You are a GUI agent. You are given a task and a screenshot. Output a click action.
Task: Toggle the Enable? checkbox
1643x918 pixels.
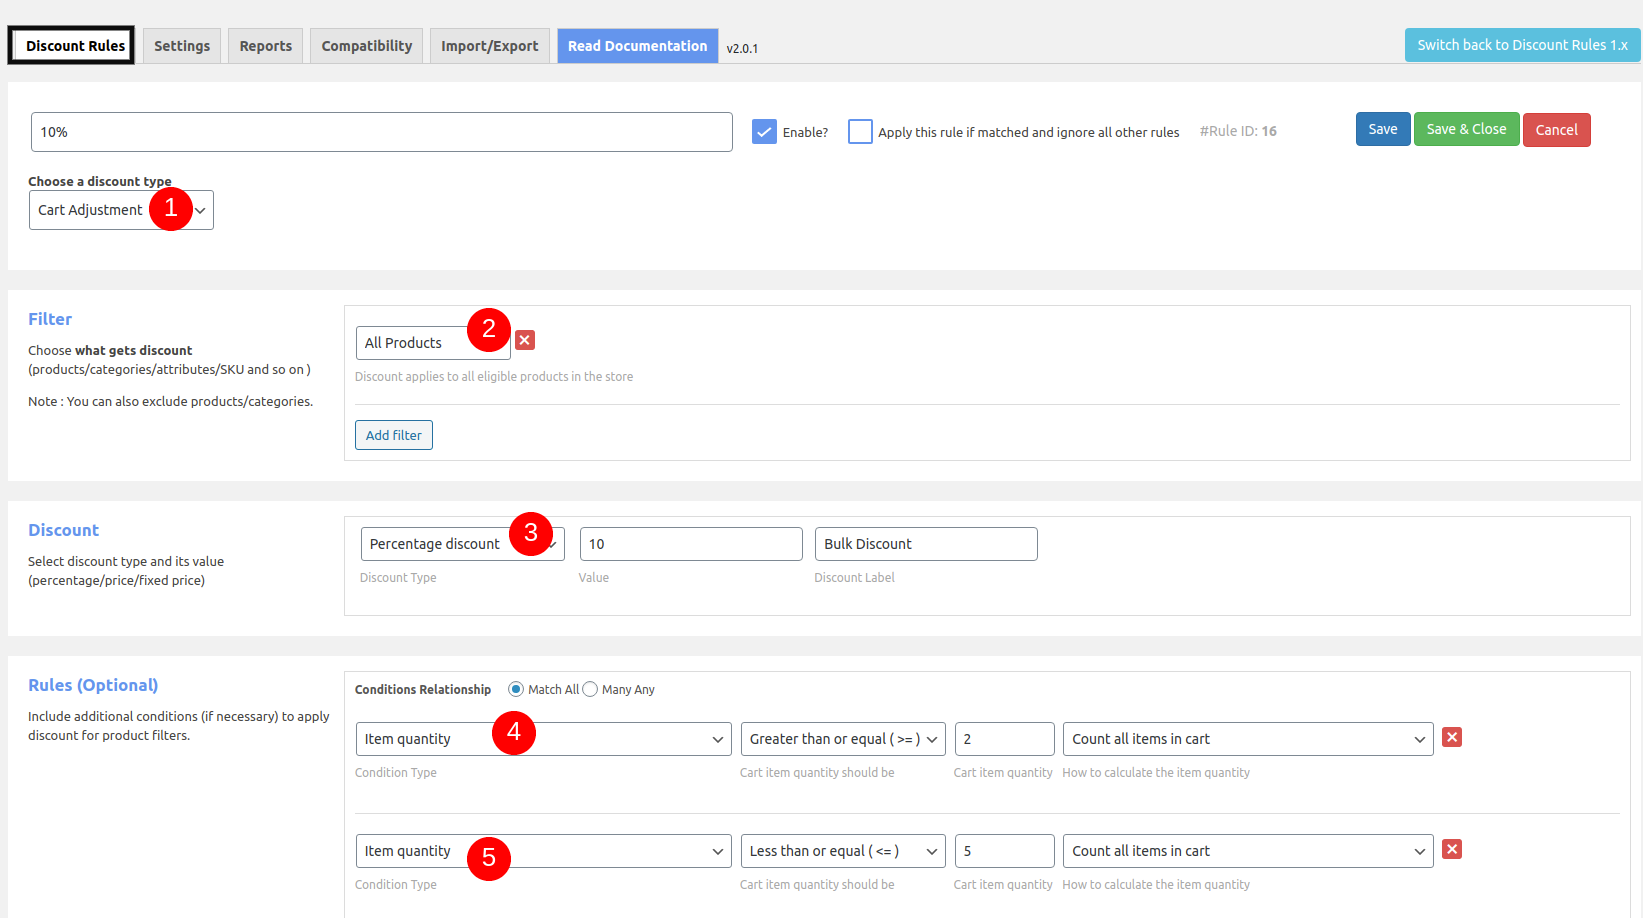click(x=764, y=132)
